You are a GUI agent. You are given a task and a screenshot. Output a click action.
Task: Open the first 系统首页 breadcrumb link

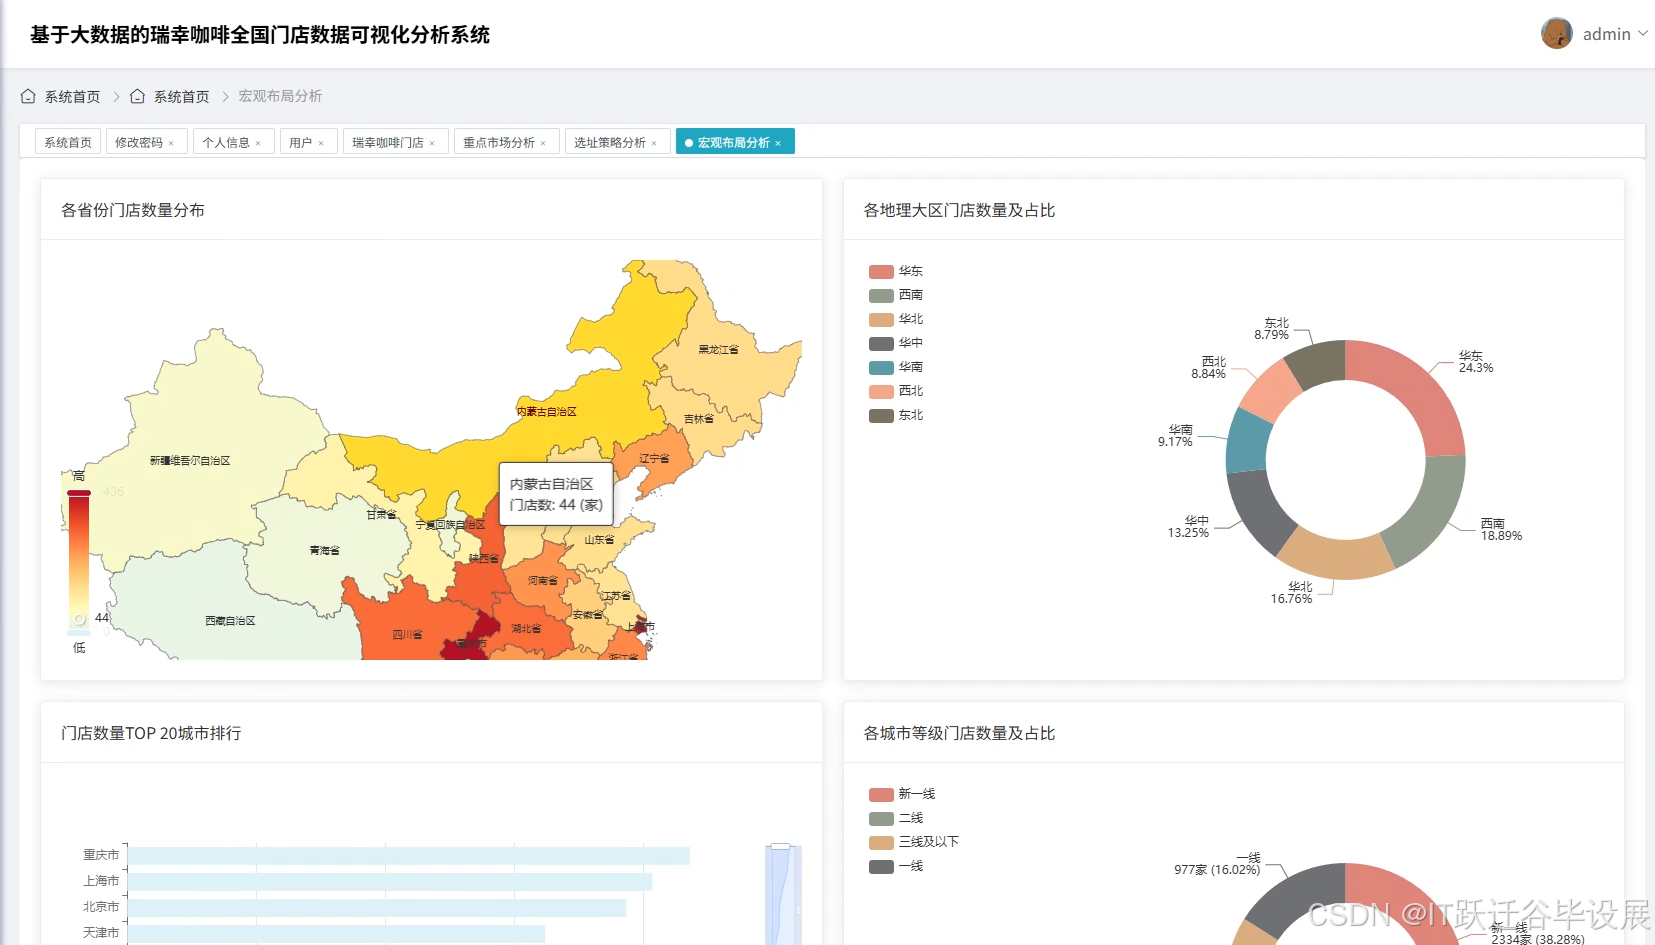coord(72,96)
